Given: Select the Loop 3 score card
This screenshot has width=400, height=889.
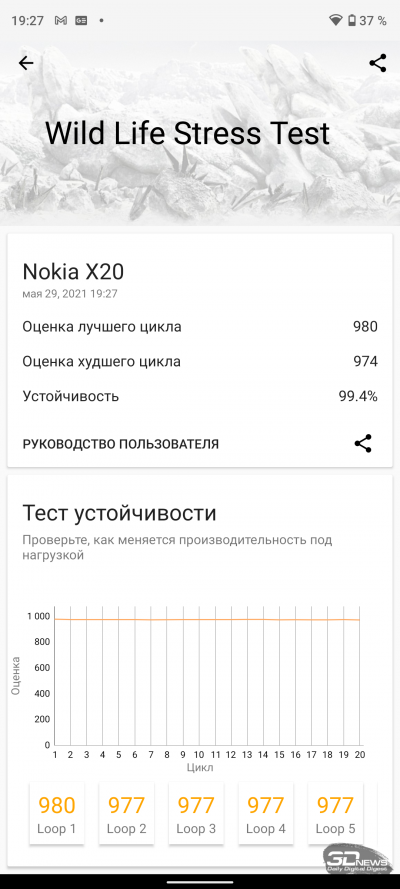Looking at the screenshot, I should (x=196, y=814).
